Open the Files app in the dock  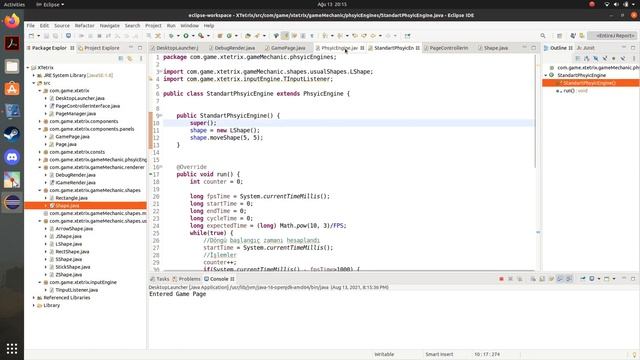[12, 66]
